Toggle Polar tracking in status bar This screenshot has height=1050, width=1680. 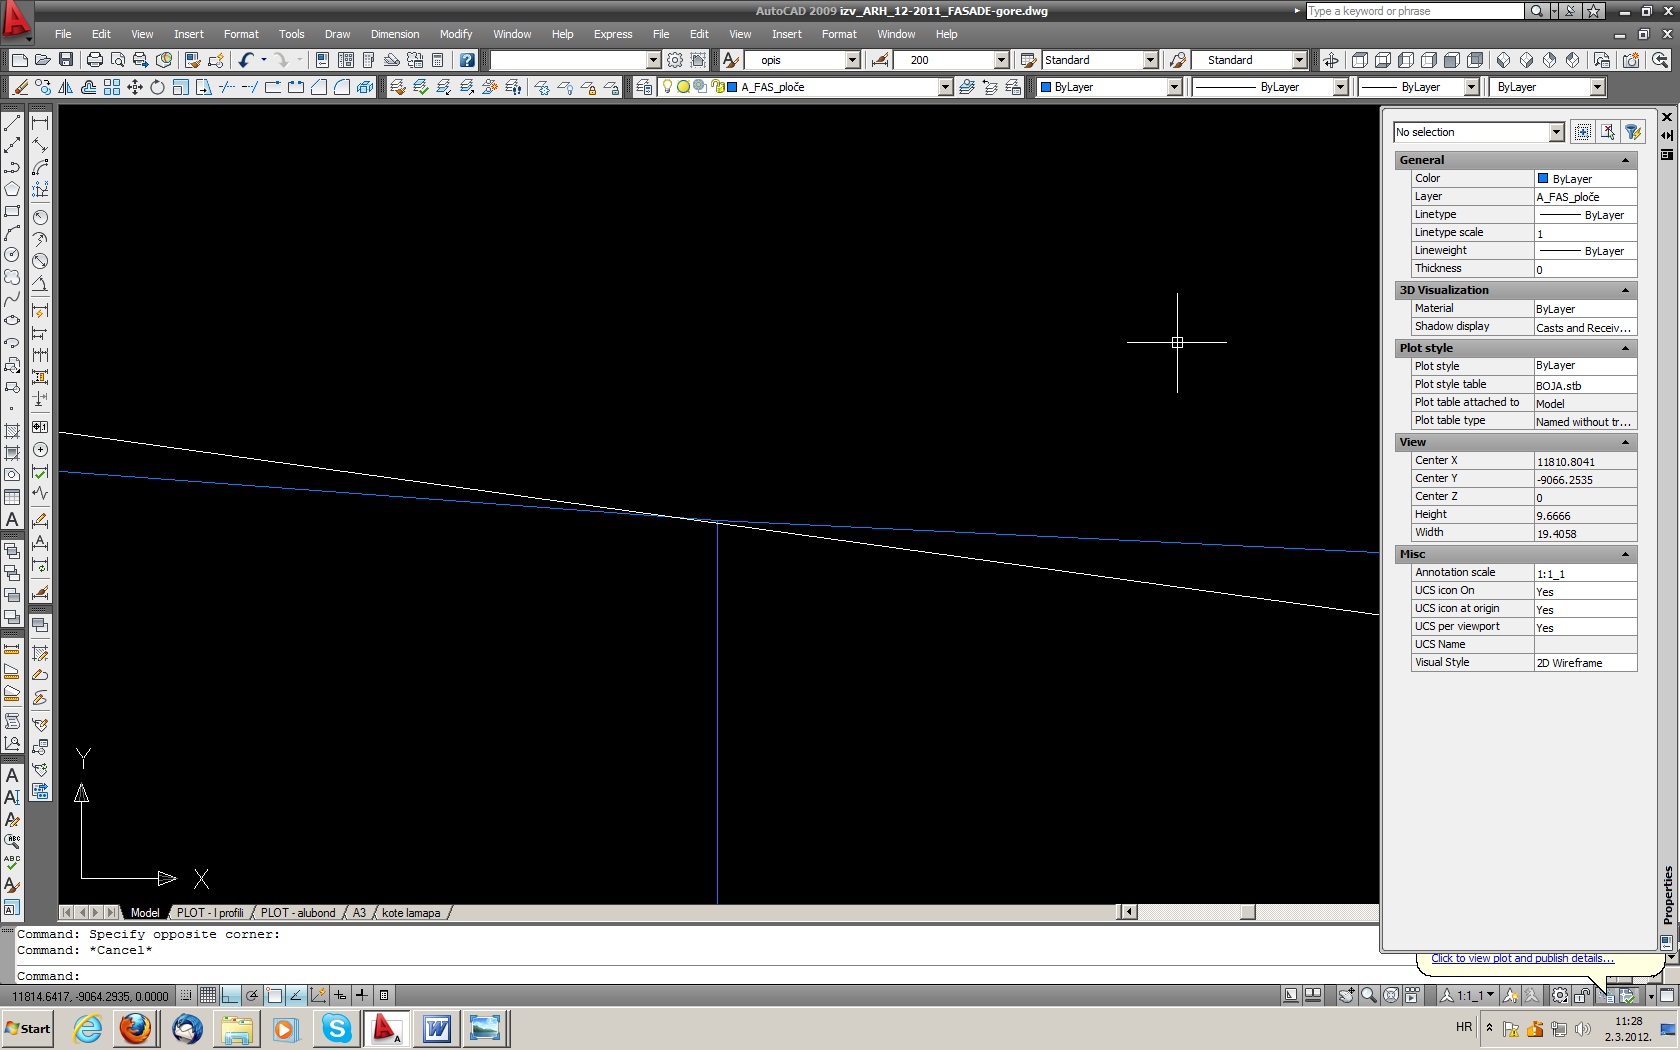[252, 995]
